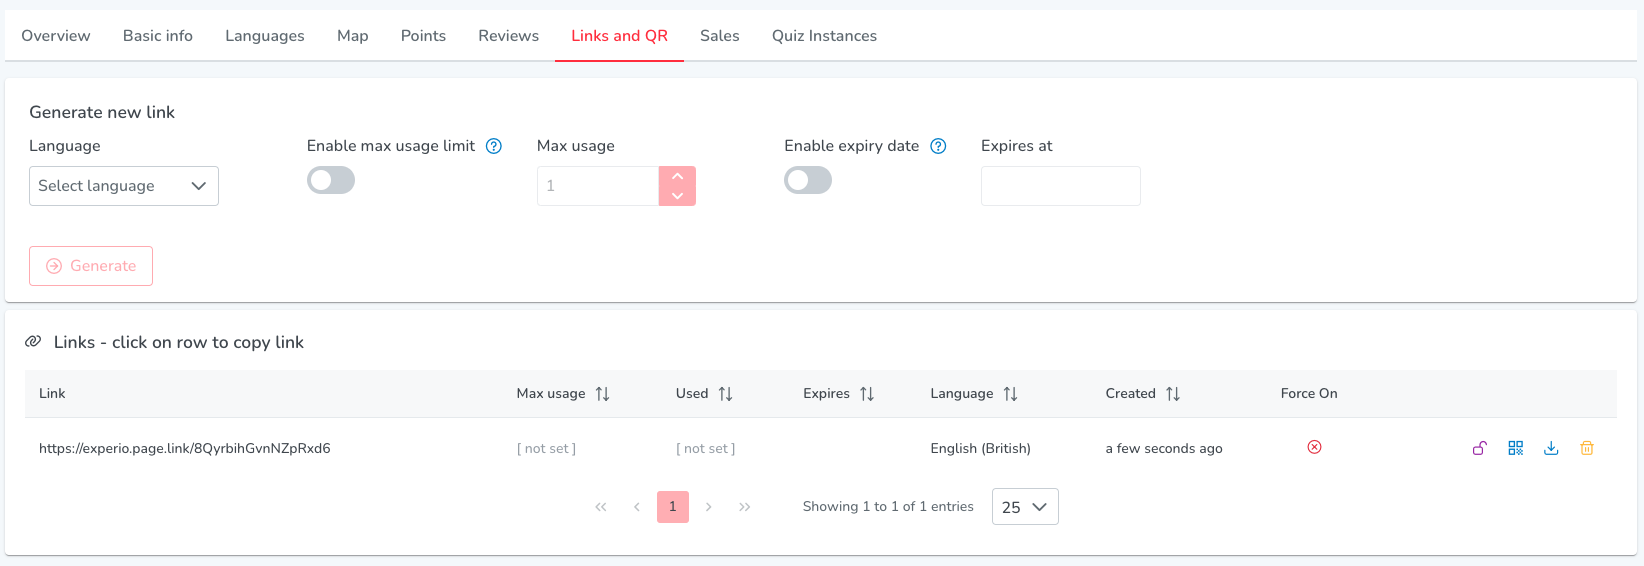Viewport: 1644px width, 566px height.
Task: Open the Reviews tab
Action: coord(508,36)
